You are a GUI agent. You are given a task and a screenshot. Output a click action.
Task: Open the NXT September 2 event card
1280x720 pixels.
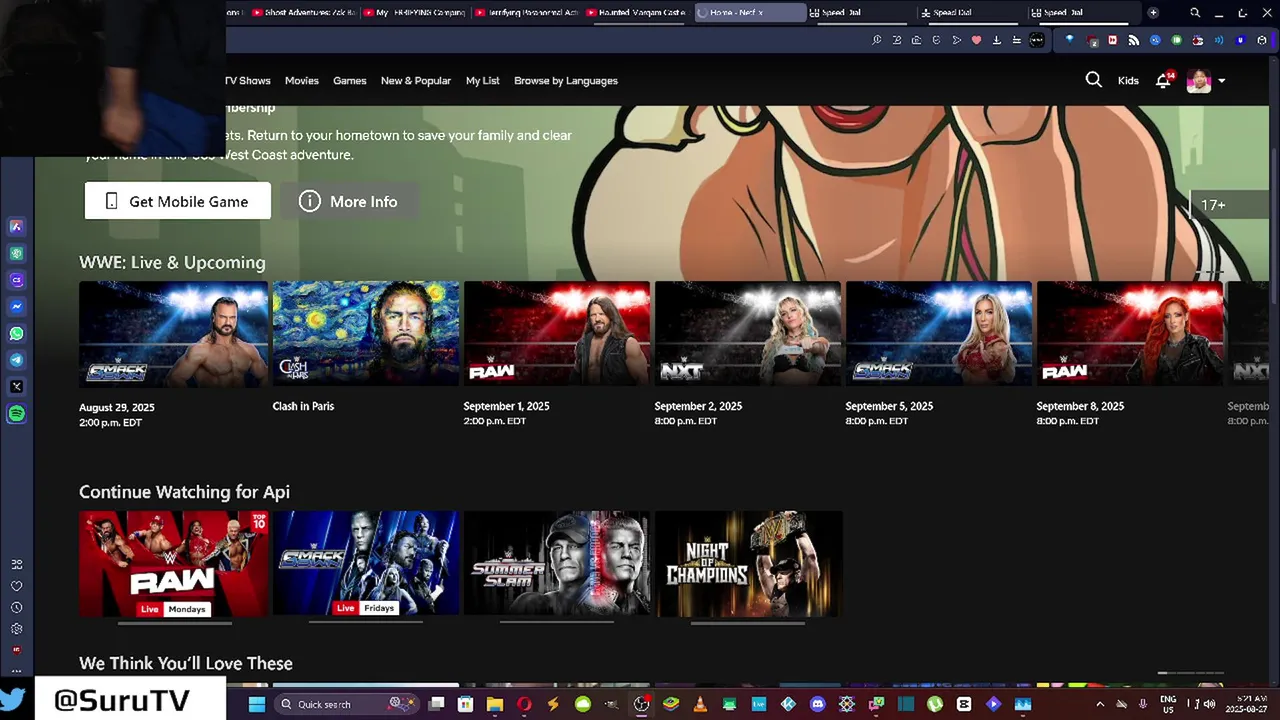point(747,333)
